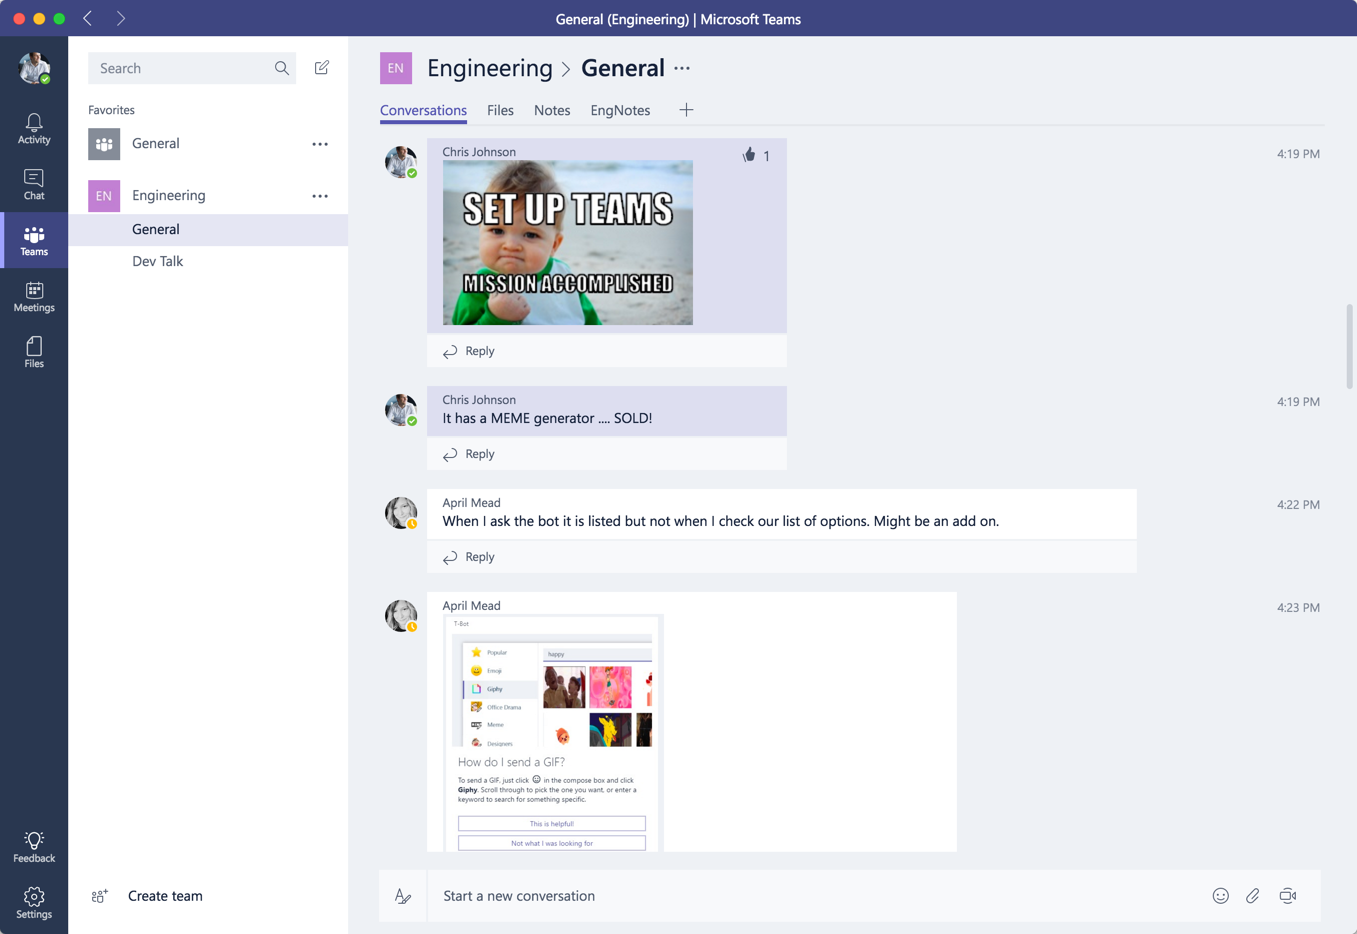1357x934 pixels.
Task: Open the text format options icon
Action: click(403, 896)
